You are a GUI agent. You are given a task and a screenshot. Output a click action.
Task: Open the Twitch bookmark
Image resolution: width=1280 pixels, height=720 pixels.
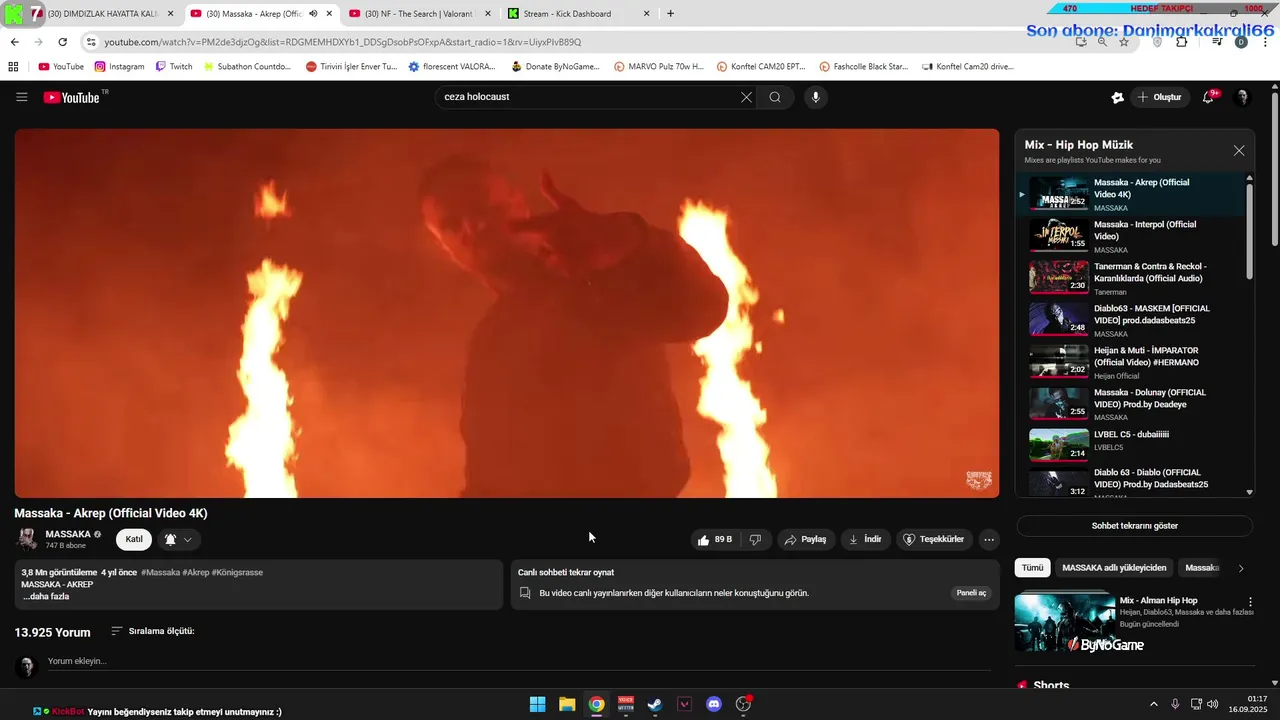pyautogui.click(x=173, y=67)
